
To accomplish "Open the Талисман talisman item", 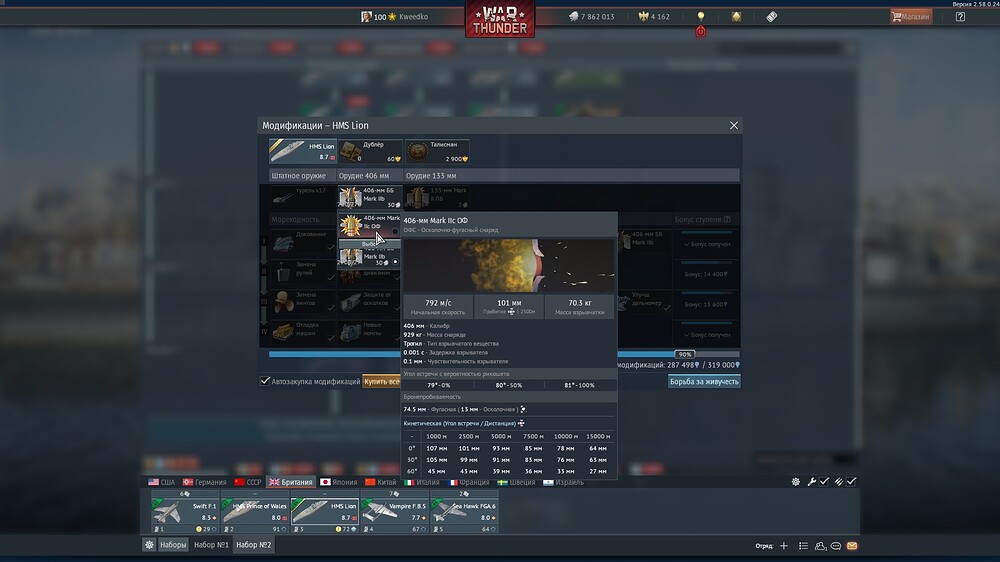I will click(437, 151).
